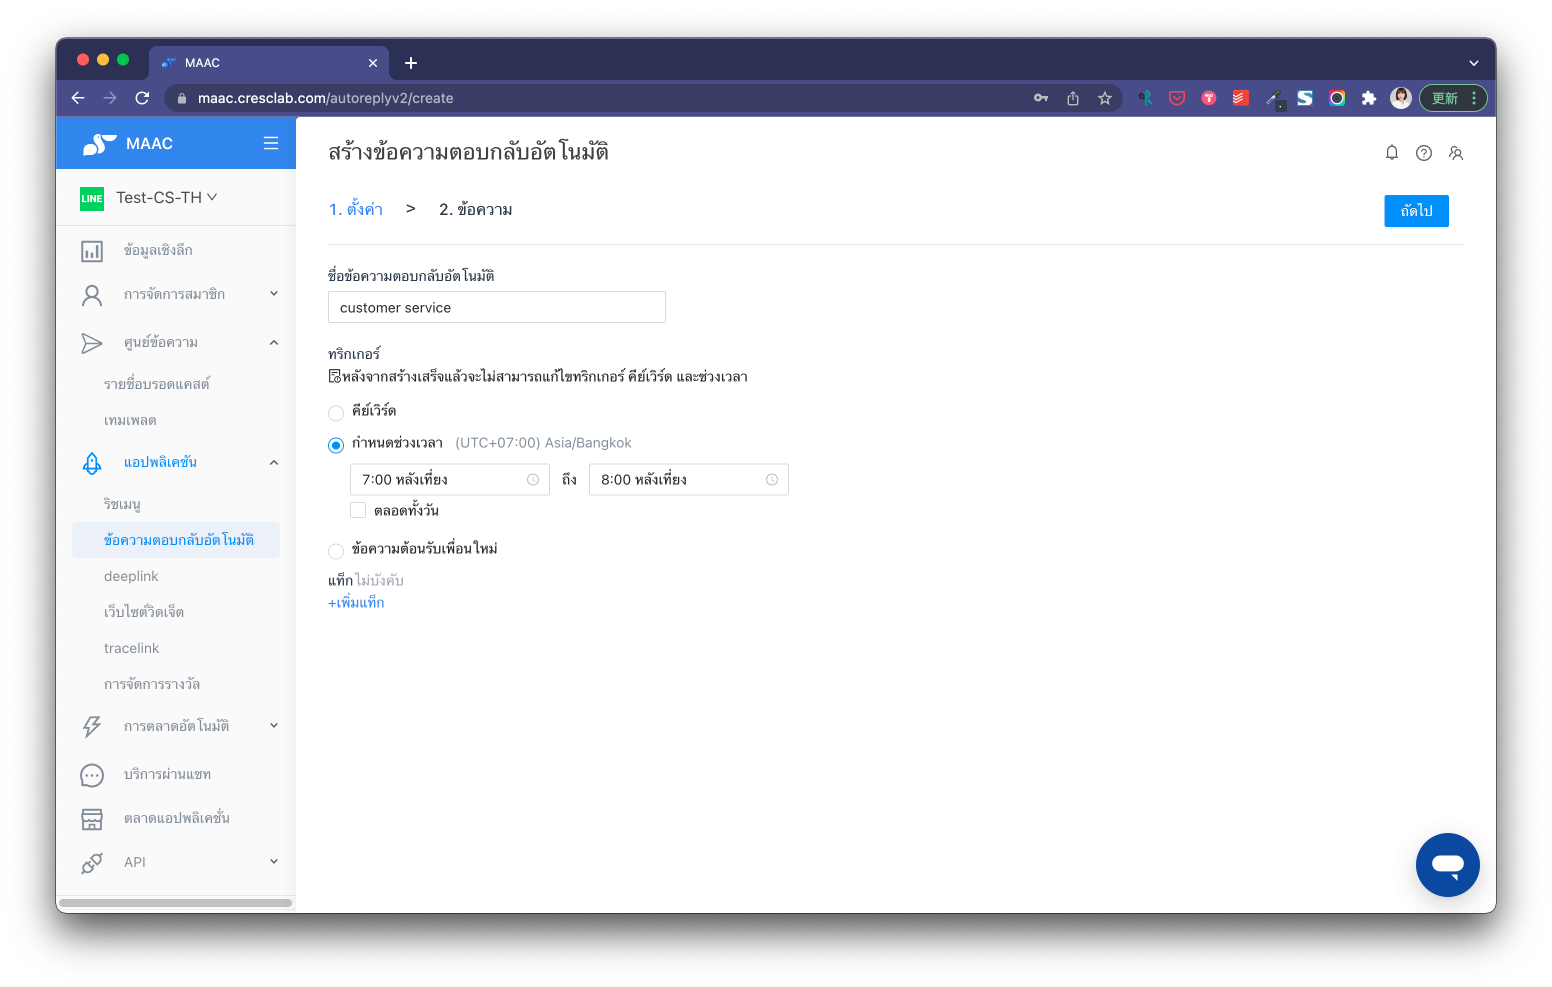Screen dimensions: 1552x987
Task: Select the คีย์เวิร์ด trigger radio
Action: tap(336, 413)
